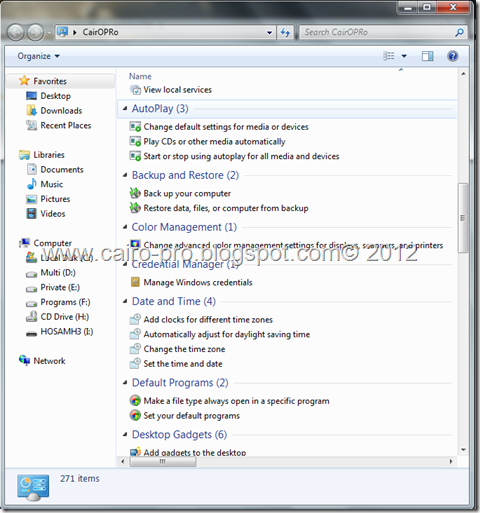This screenshot has width=480, height=513.
Task: Open Add clocks for different time zones
Action: [x=208, y=320]
